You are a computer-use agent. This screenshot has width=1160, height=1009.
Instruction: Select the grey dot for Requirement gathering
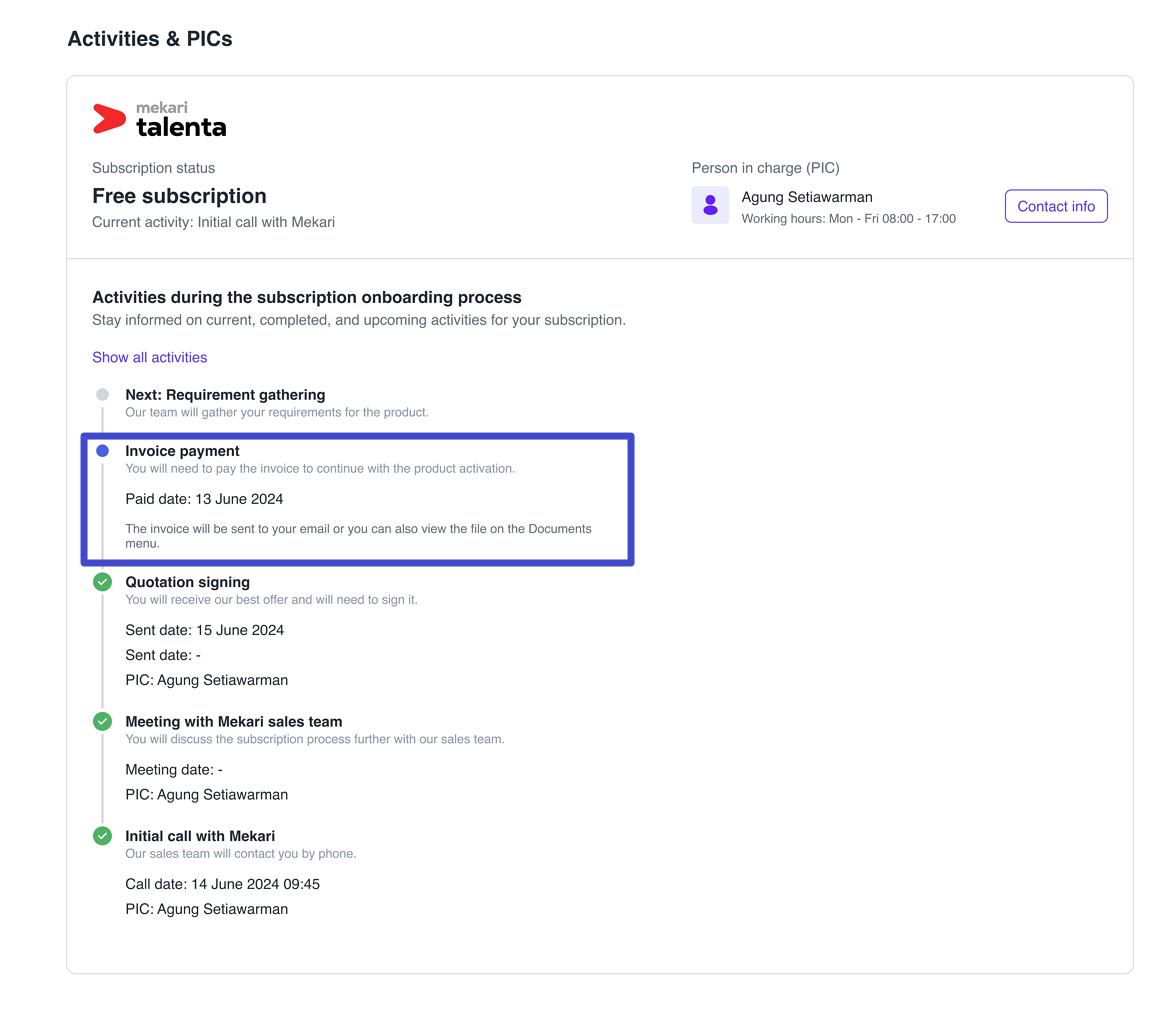click(103, 394)
